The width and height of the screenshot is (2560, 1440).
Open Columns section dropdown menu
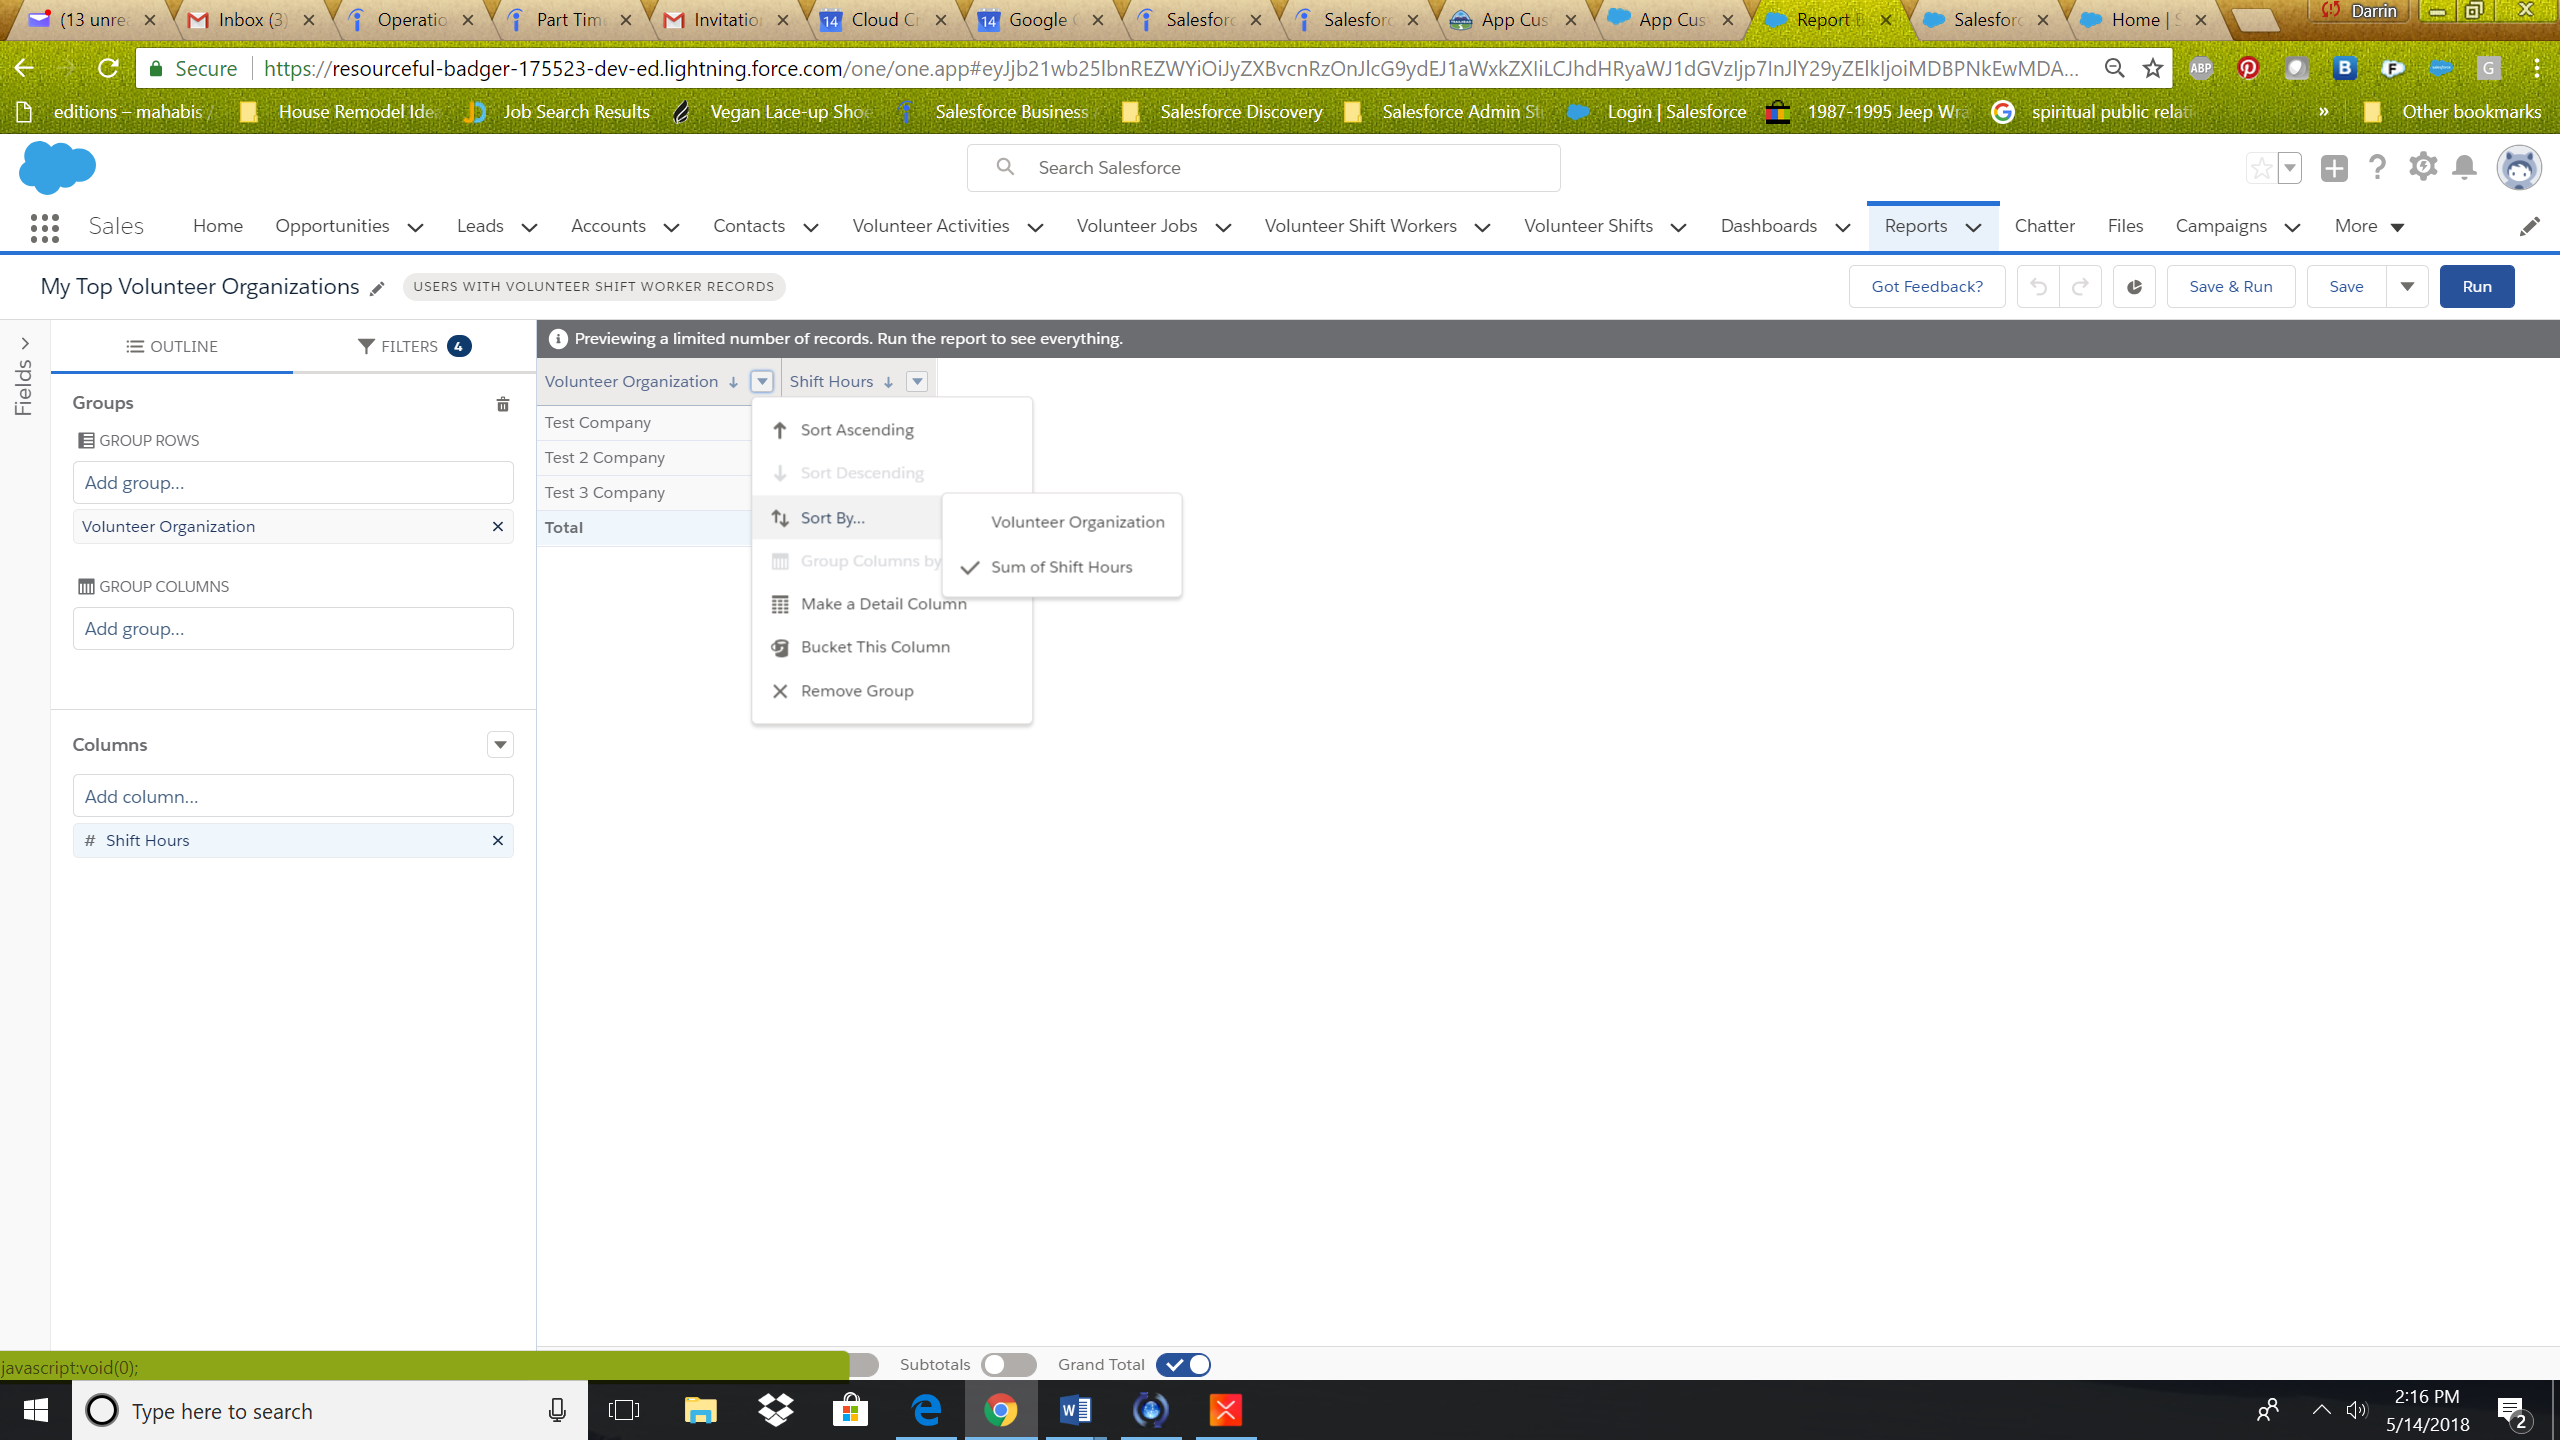pos(500,745)
